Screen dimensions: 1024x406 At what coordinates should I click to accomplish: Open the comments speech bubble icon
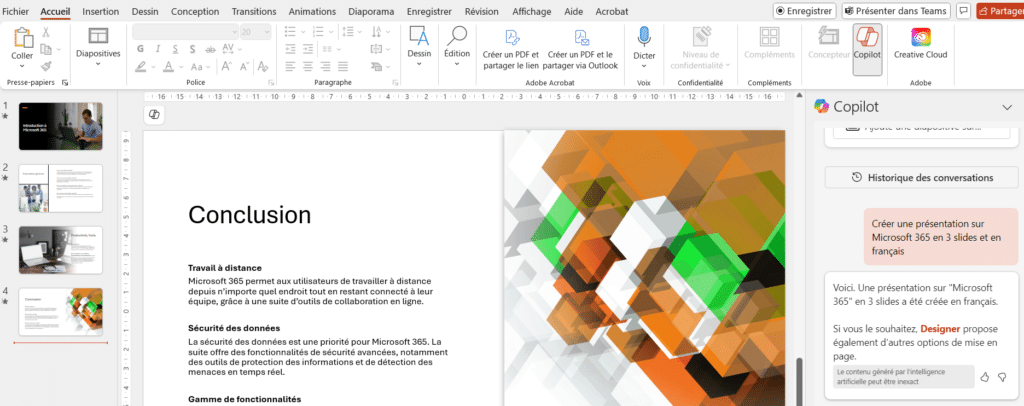pos(963,10)
